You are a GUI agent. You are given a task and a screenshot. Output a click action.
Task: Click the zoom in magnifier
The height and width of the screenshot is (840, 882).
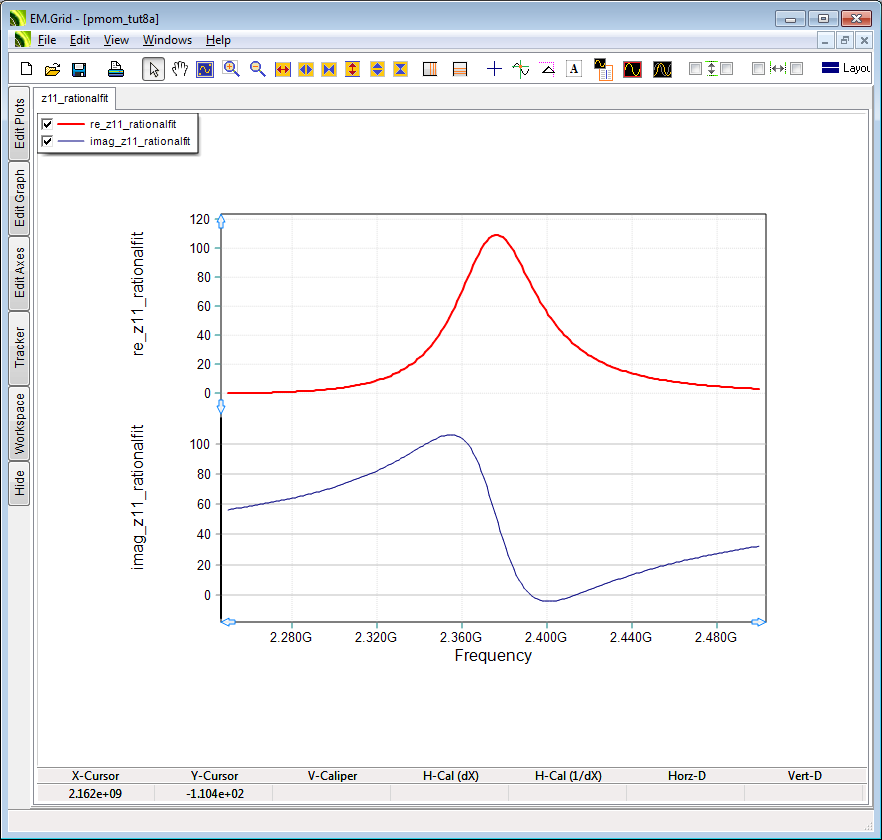click(x=231, y=69)
